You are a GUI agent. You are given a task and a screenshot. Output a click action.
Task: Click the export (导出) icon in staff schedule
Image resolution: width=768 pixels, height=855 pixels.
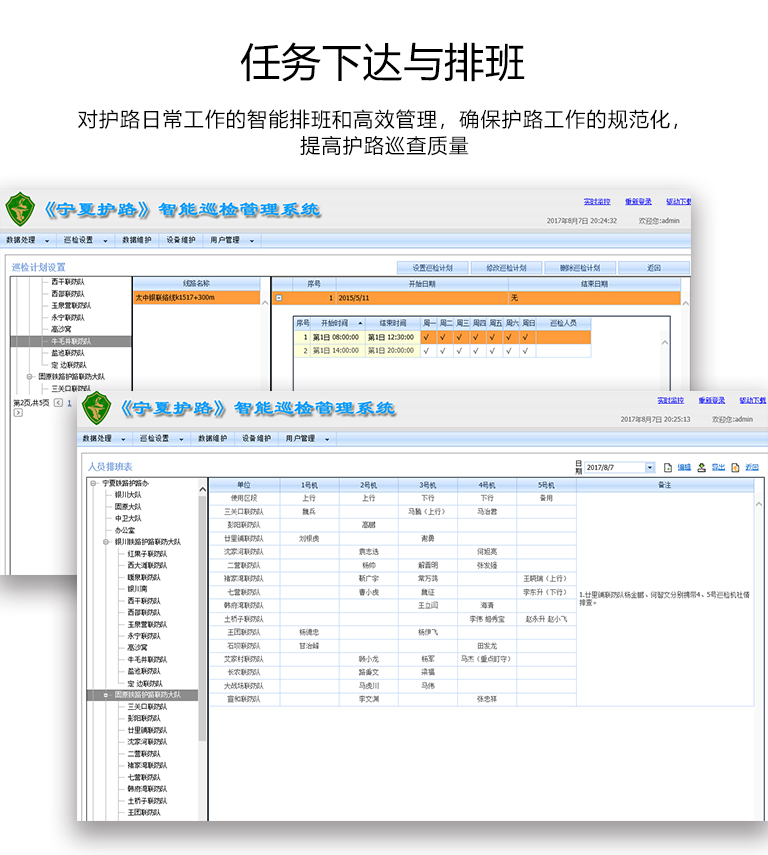(x=702, y=467)
